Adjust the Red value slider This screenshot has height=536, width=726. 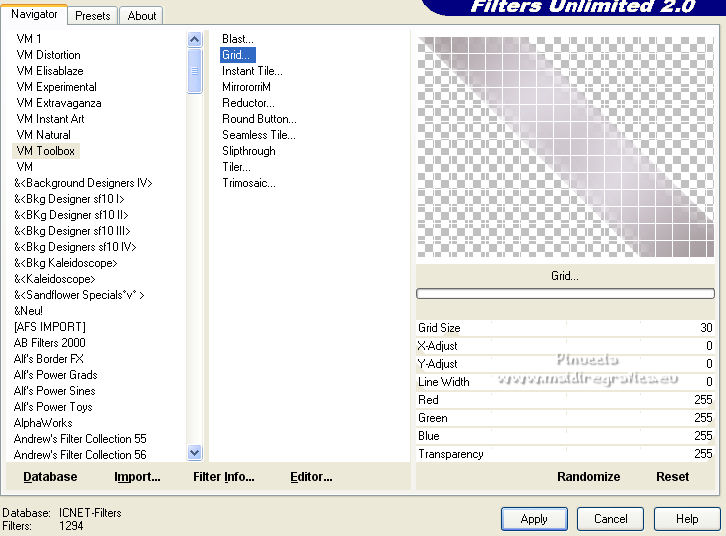click(x=565, y=400)
